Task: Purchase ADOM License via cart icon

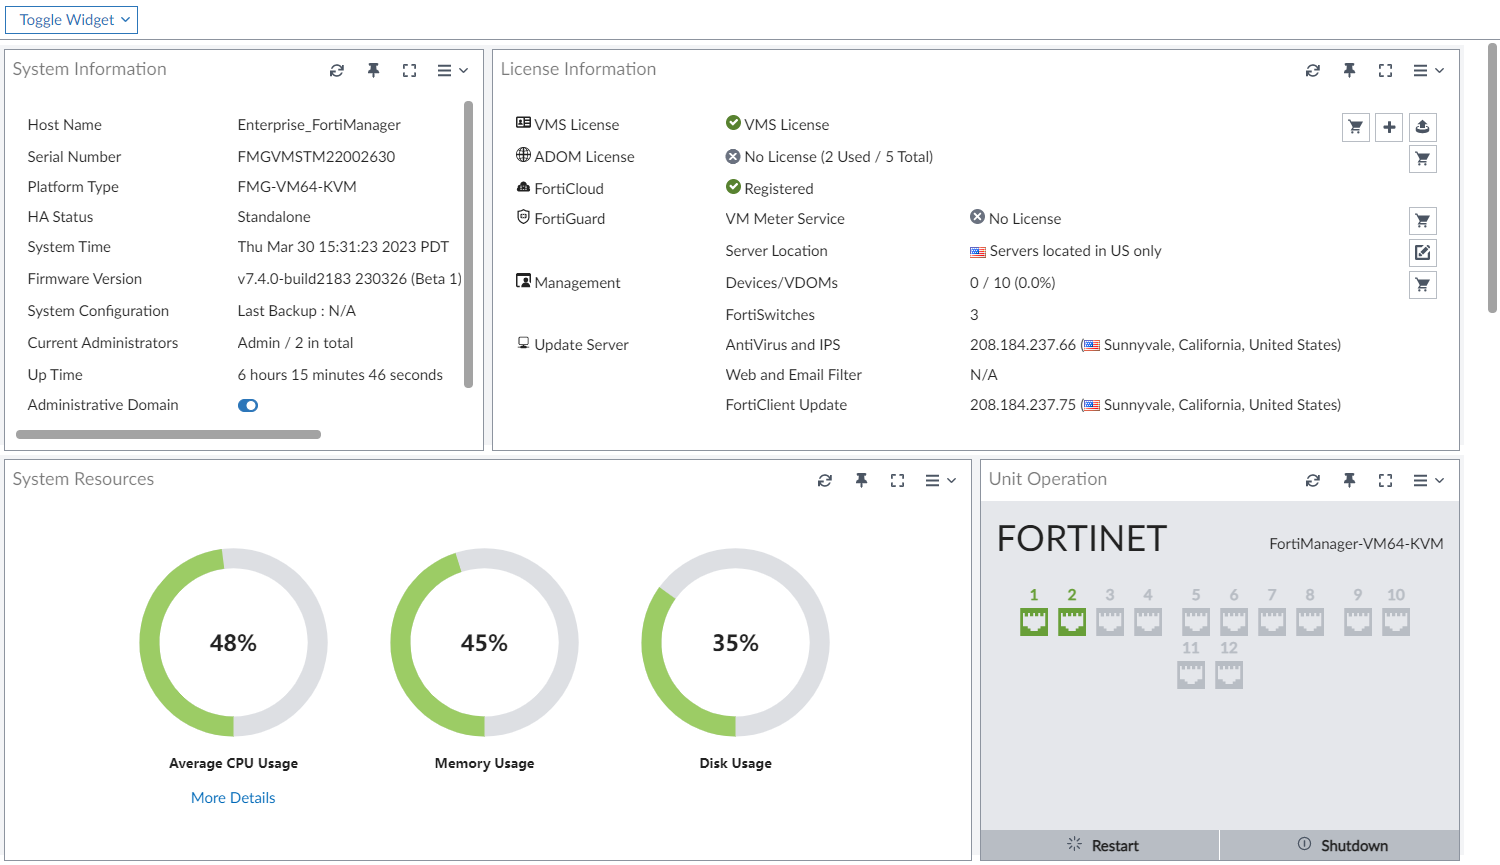Action: 1422,158
